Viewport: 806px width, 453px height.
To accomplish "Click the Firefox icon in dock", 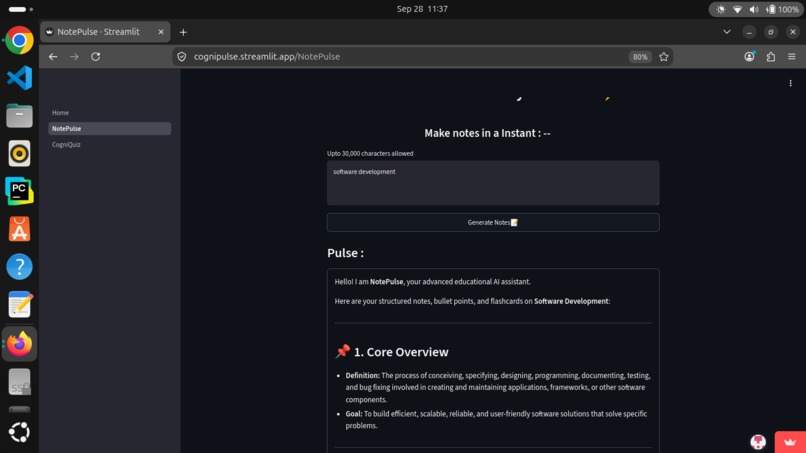I will click(19, 343).
